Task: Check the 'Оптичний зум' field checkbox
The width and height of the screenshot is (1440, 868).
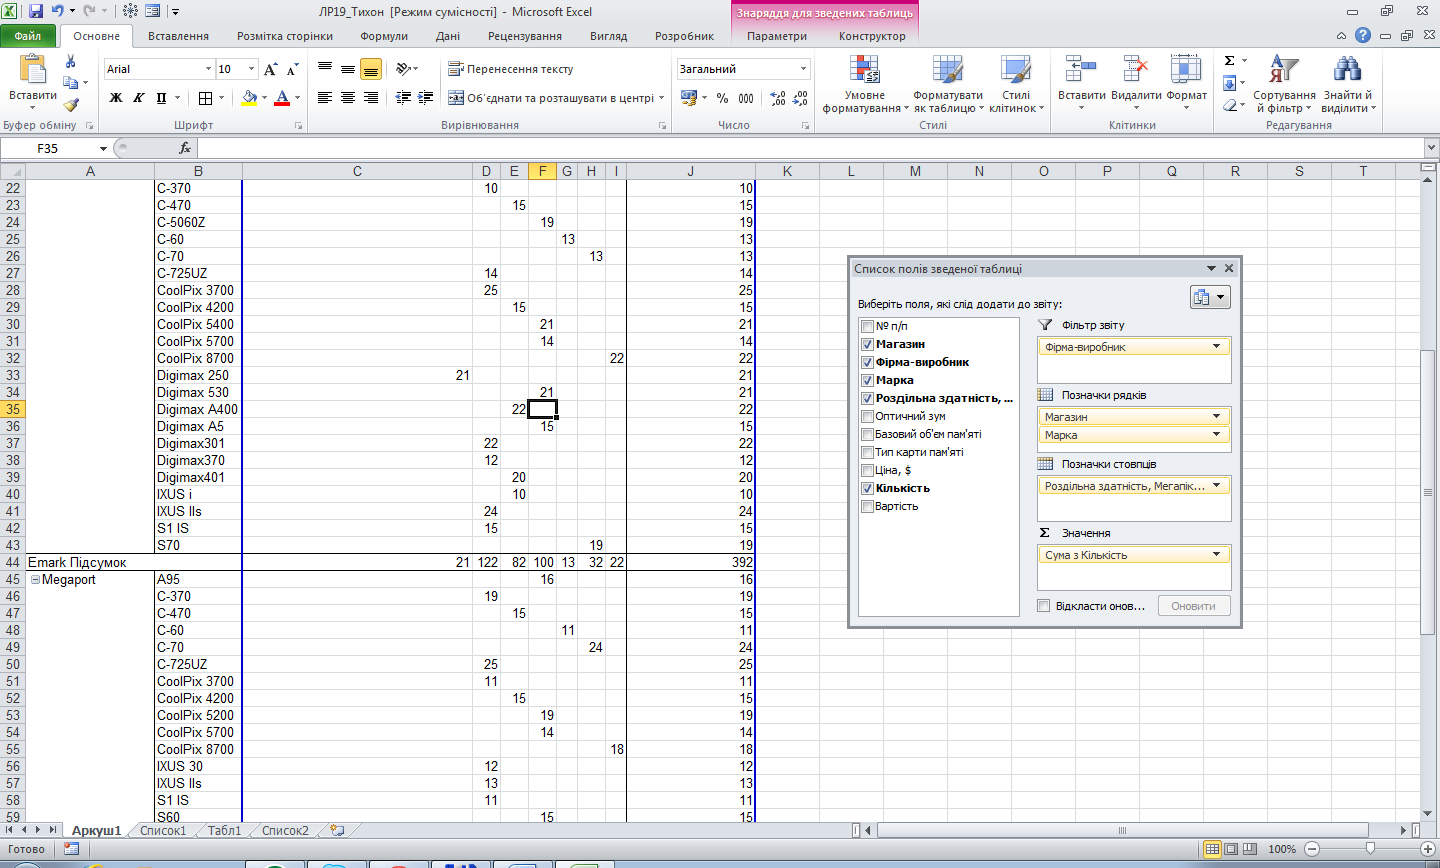Action: 867,416
